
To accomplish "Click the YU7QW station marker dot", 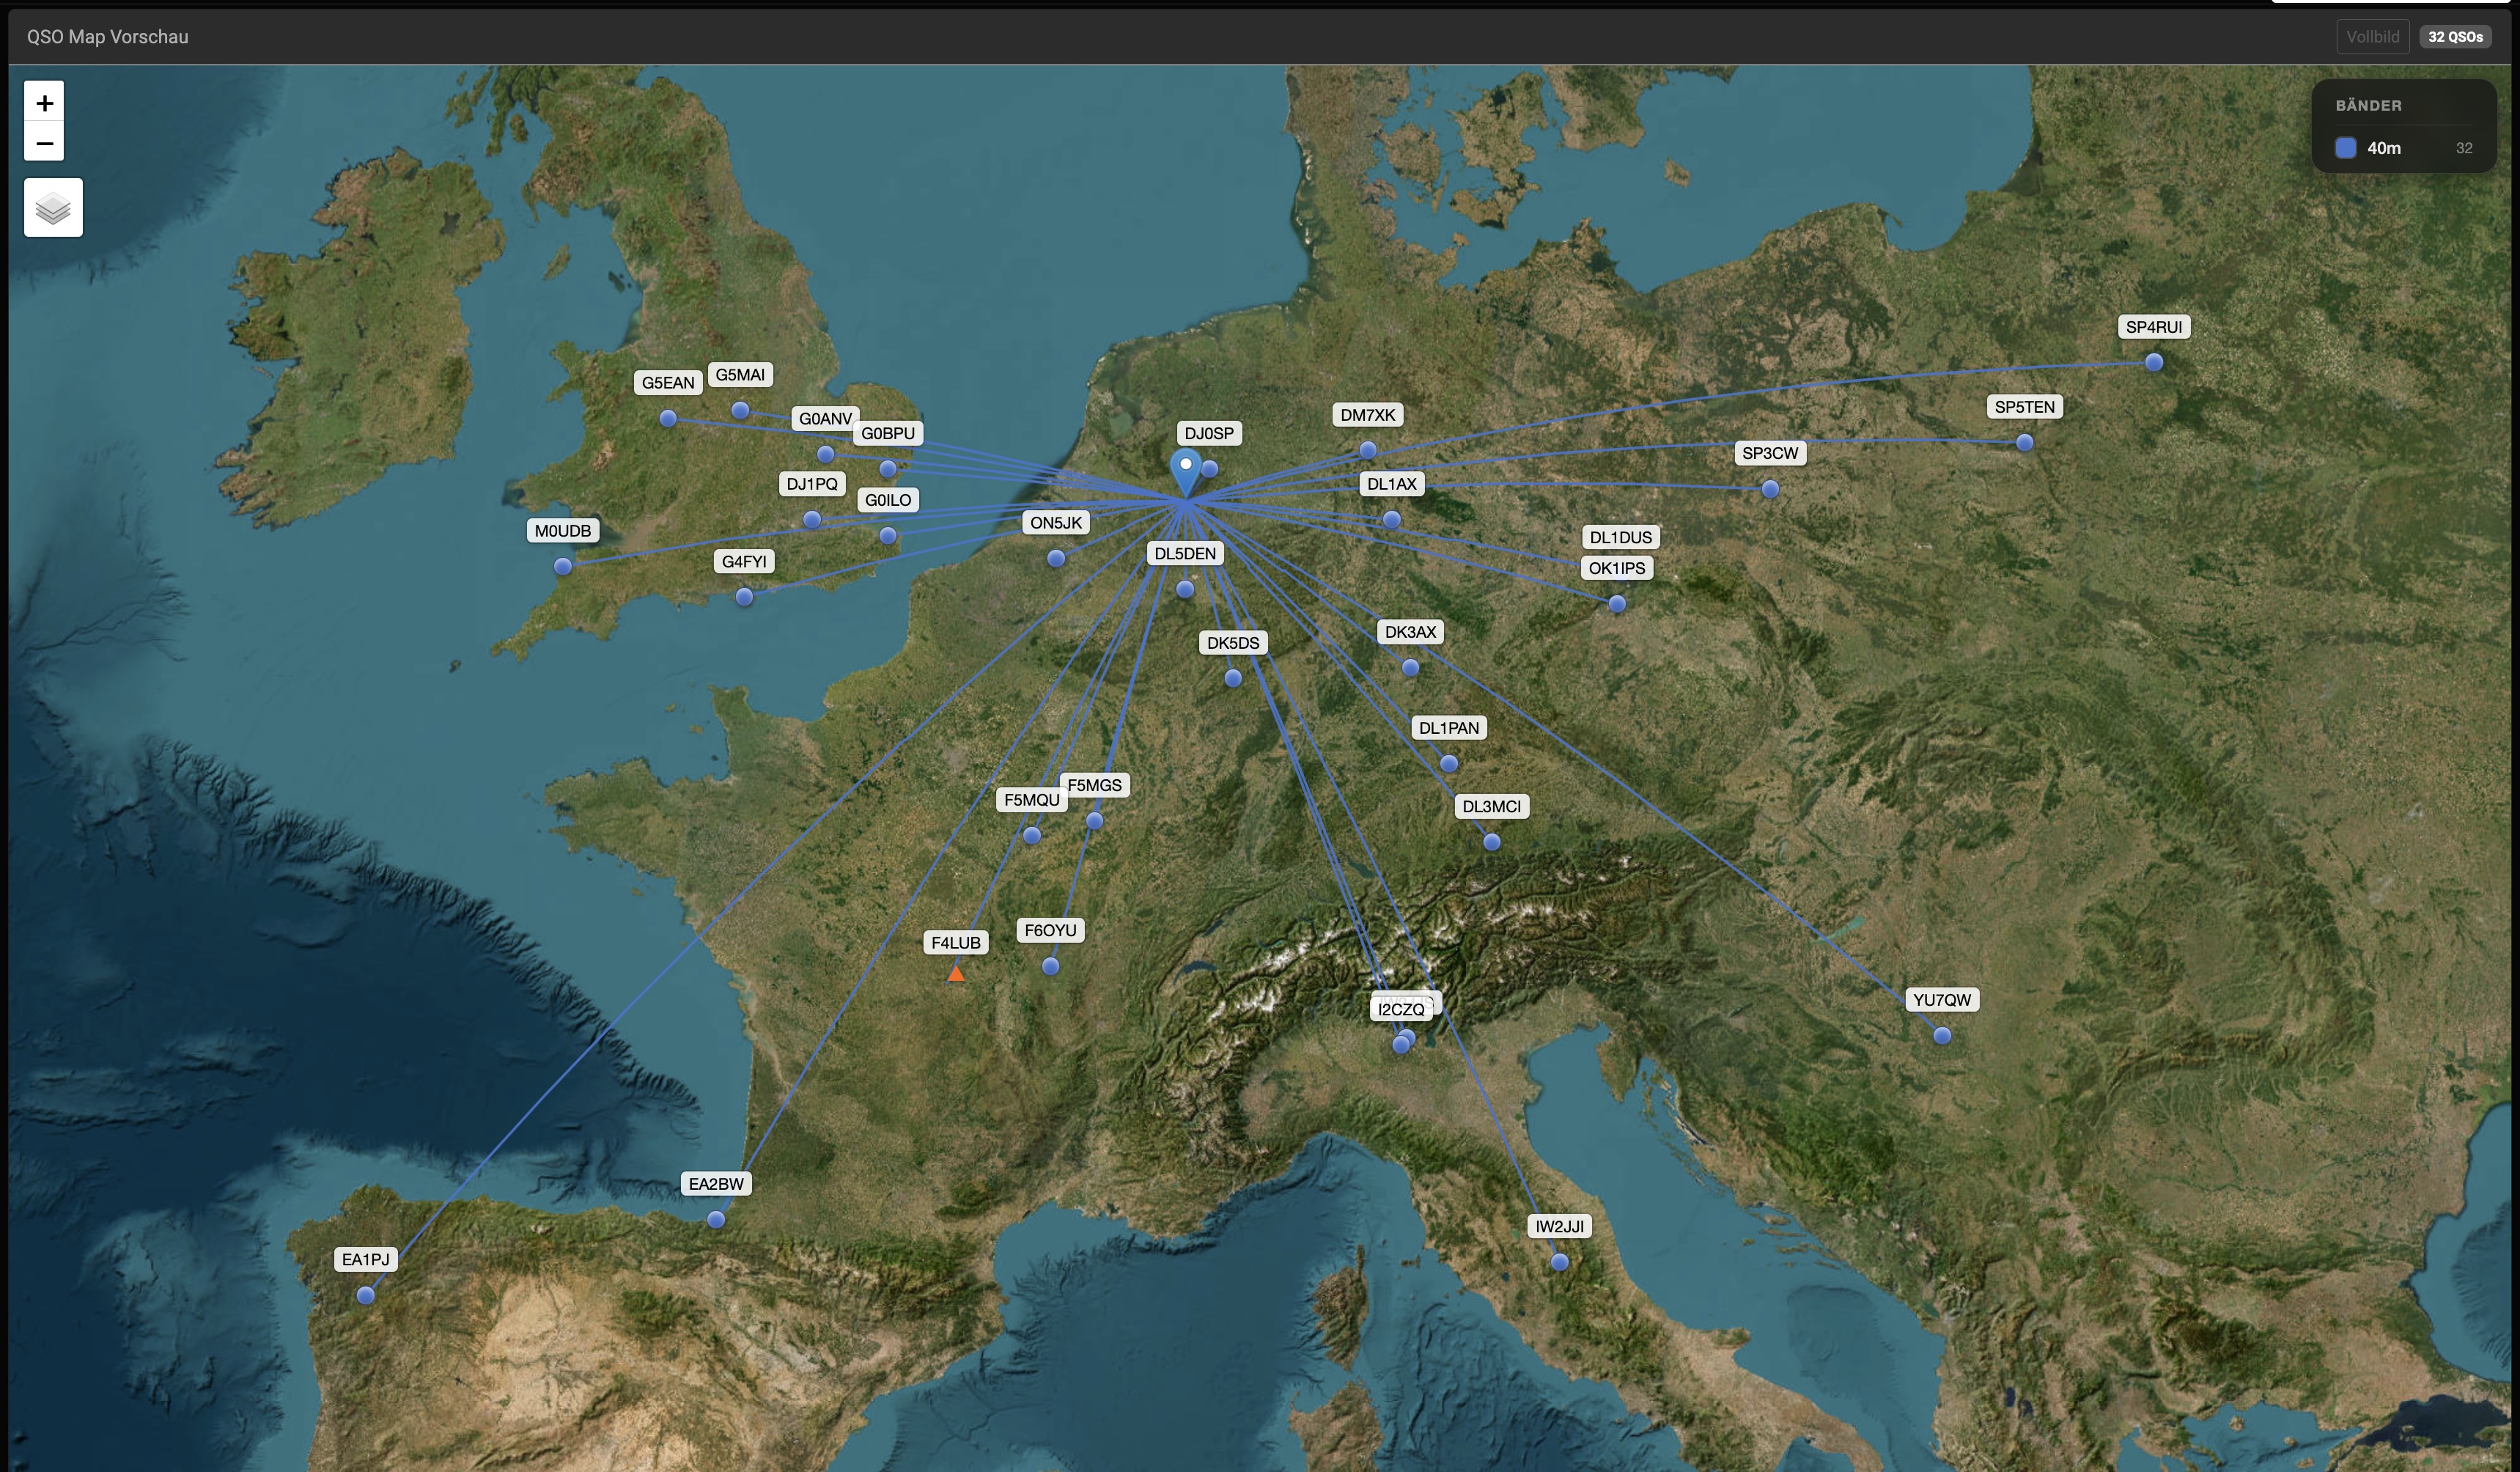I will [1942, 1036].
